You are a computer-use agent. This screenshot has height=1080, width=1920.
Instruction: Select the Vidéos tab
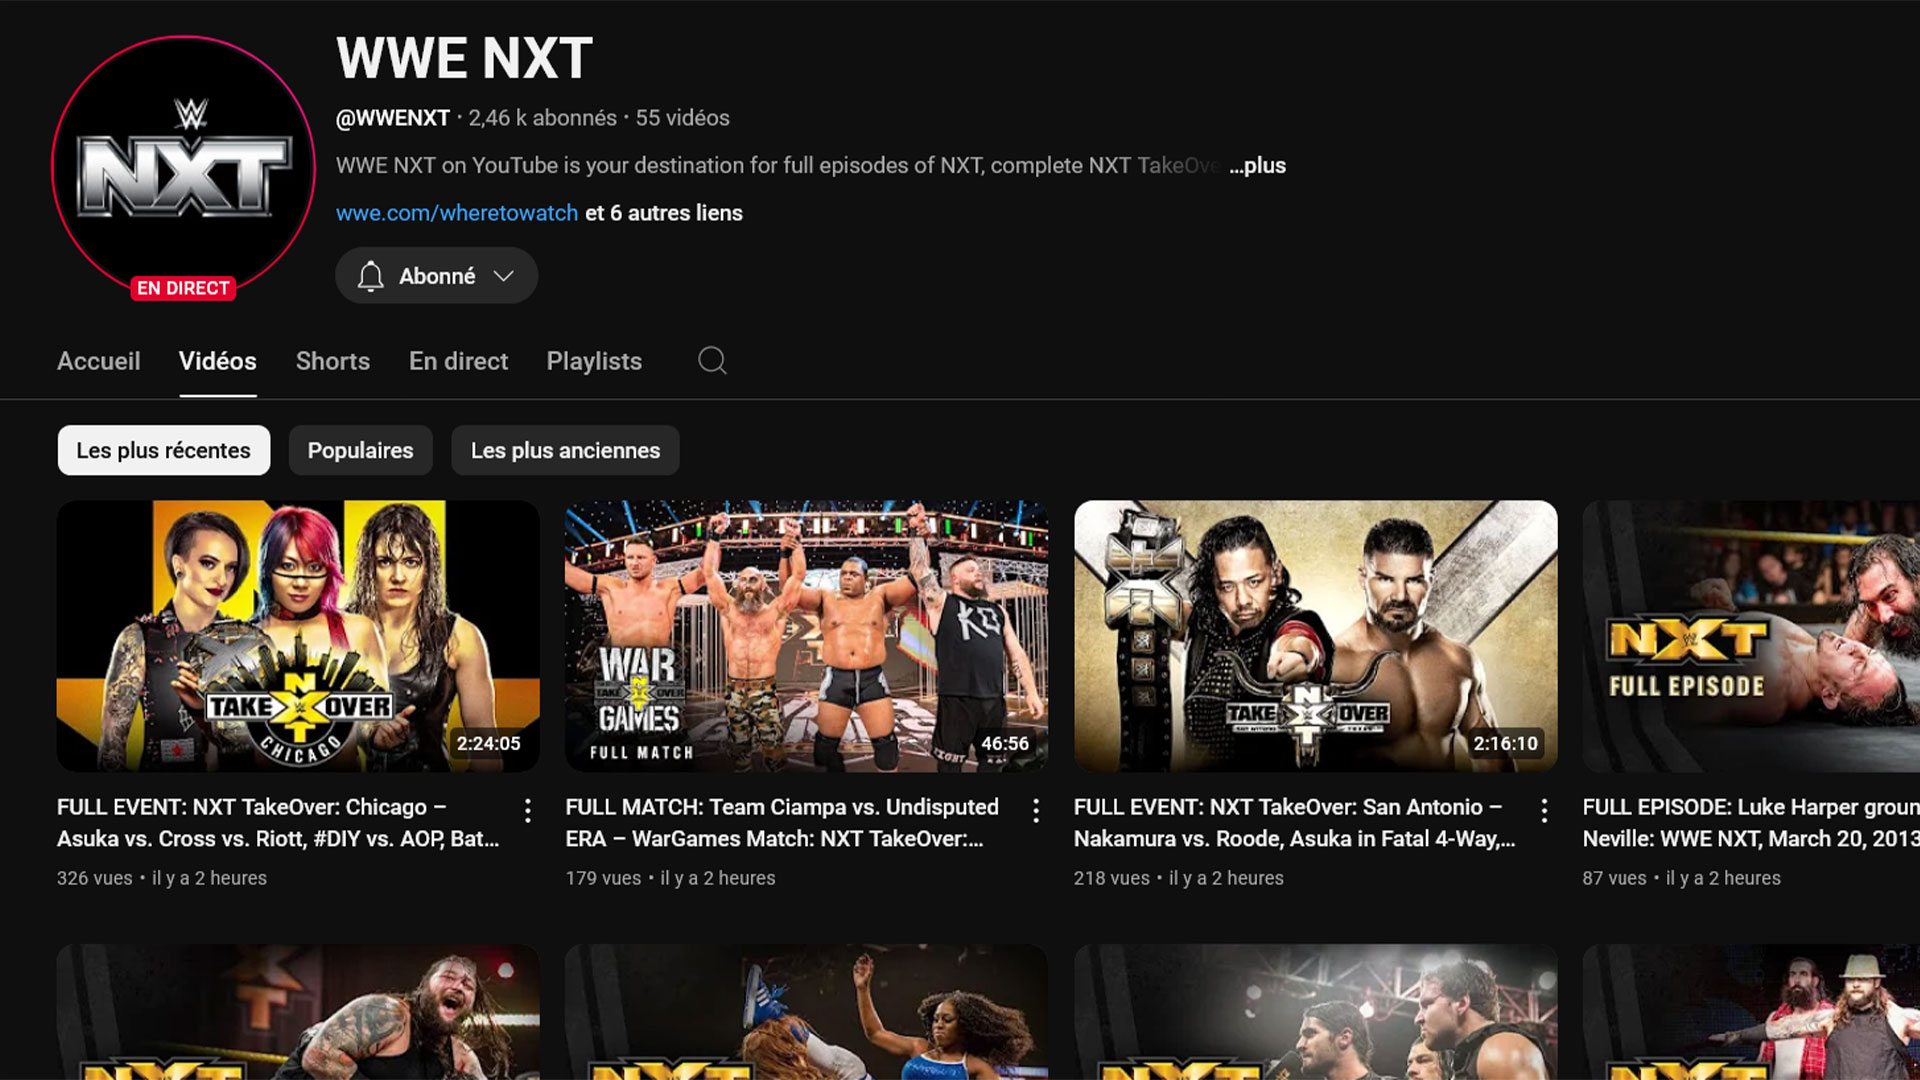[218, 361]
